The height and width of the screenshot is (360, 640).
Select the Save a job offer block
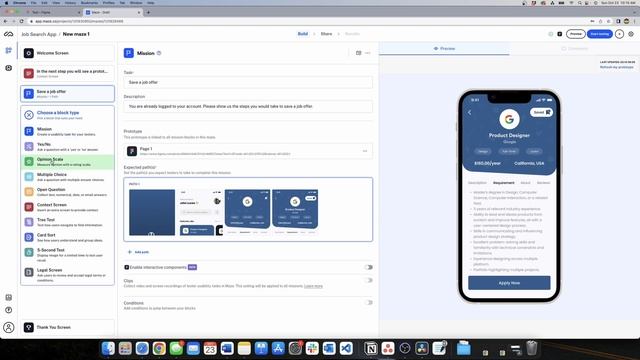pos(68,94)
